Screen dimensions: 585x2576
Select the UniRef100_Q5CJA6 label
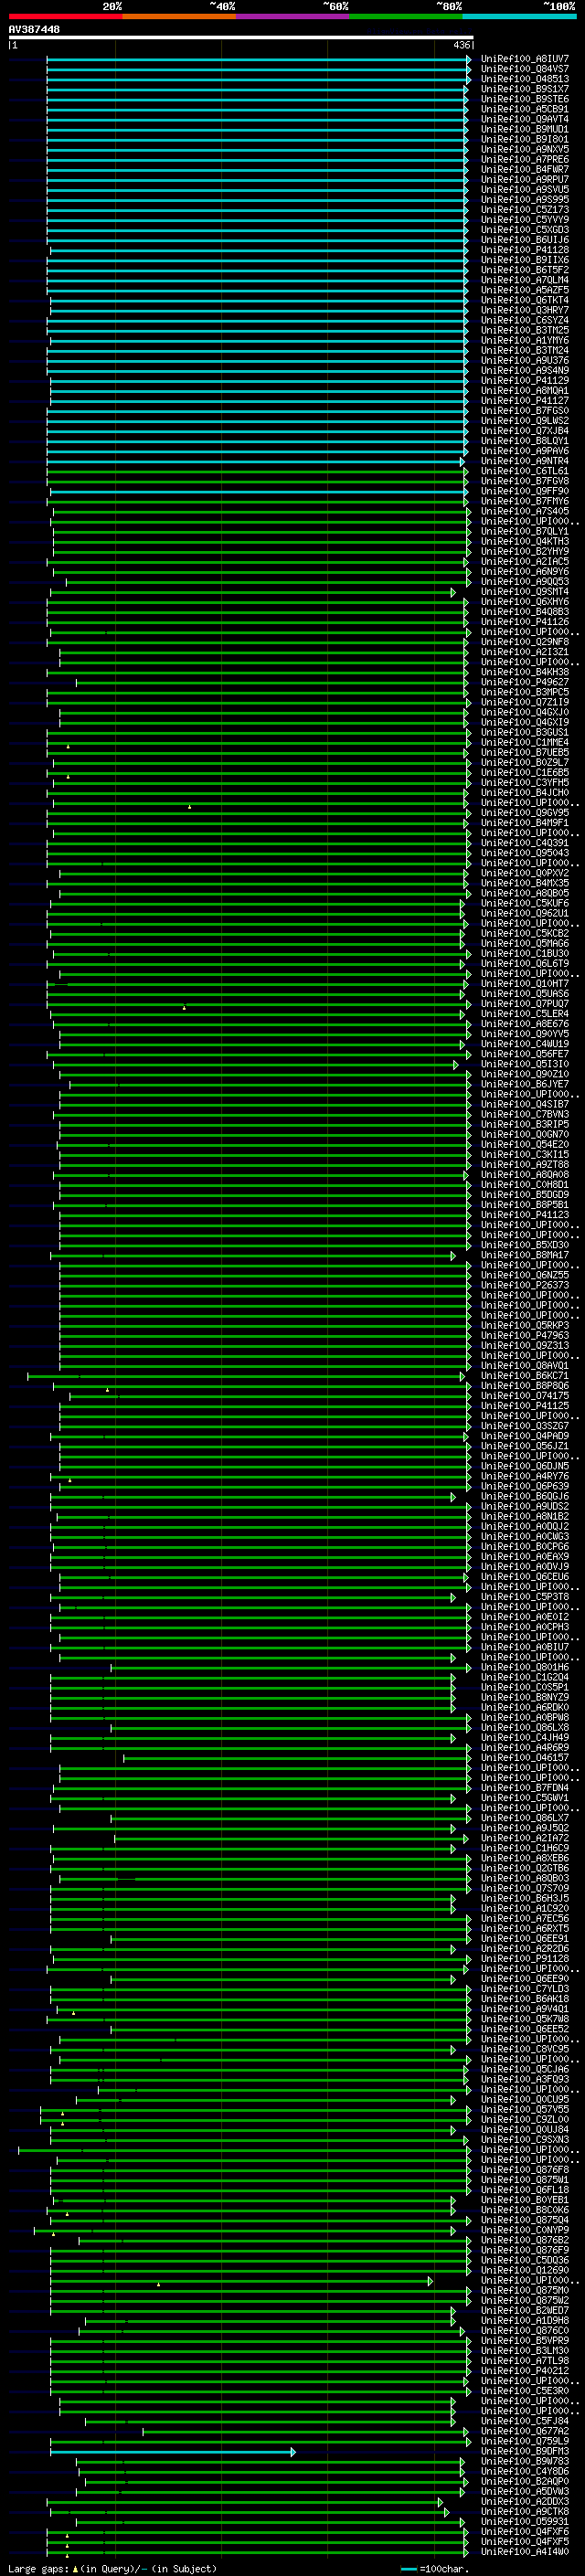pyautogui.click(x=524, y=2069)
